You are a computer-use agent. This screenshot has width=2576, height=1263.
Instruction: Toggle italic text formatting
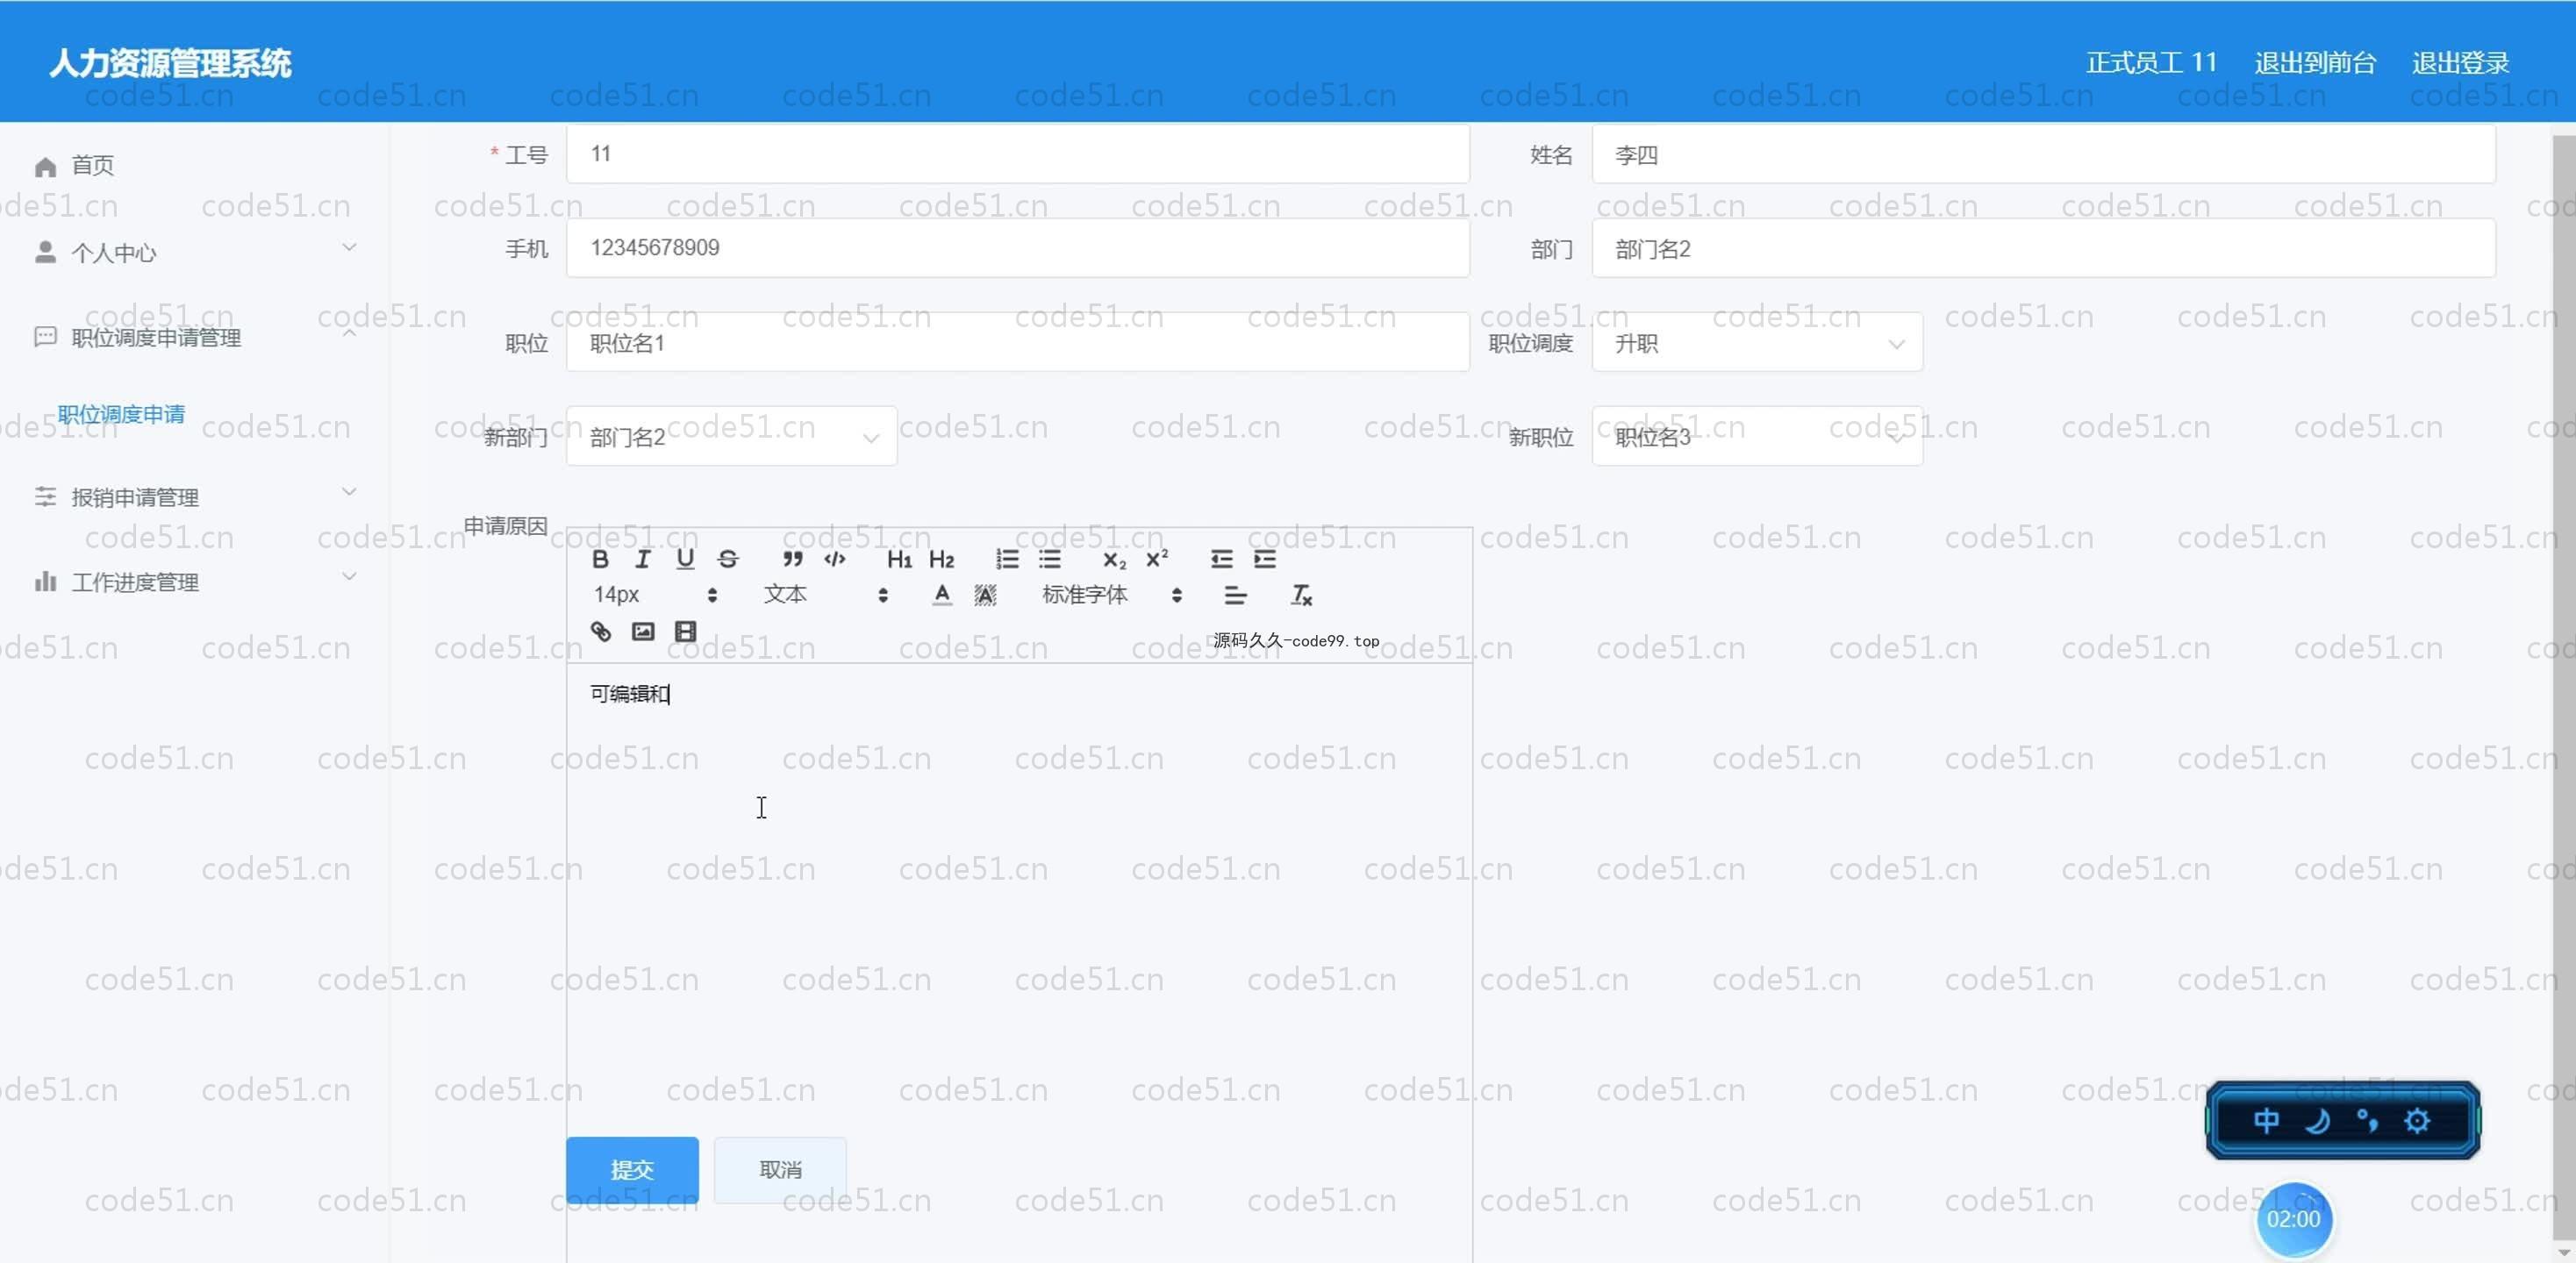point(642,559)
